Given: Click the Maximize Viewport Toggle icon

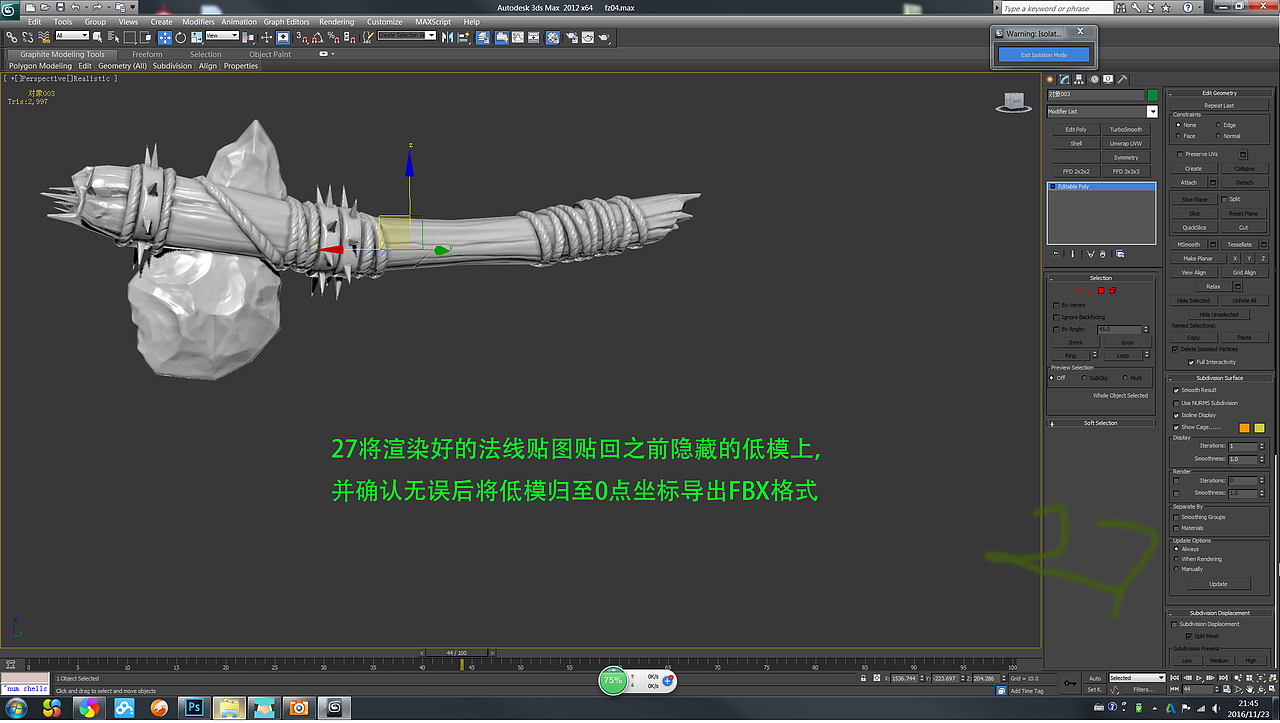Looking at the screenshot, I should click(x=1272, y=689).
